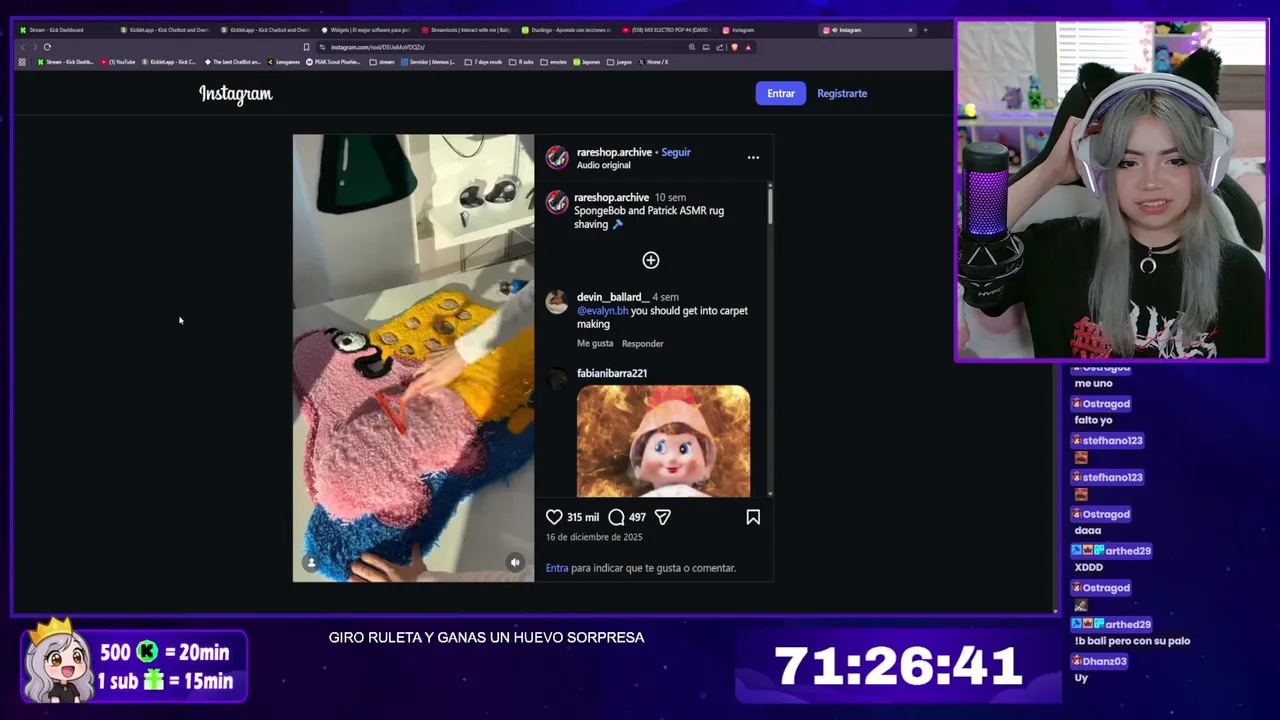
Task: Open the Home / X bookmark
Action: 652,62
